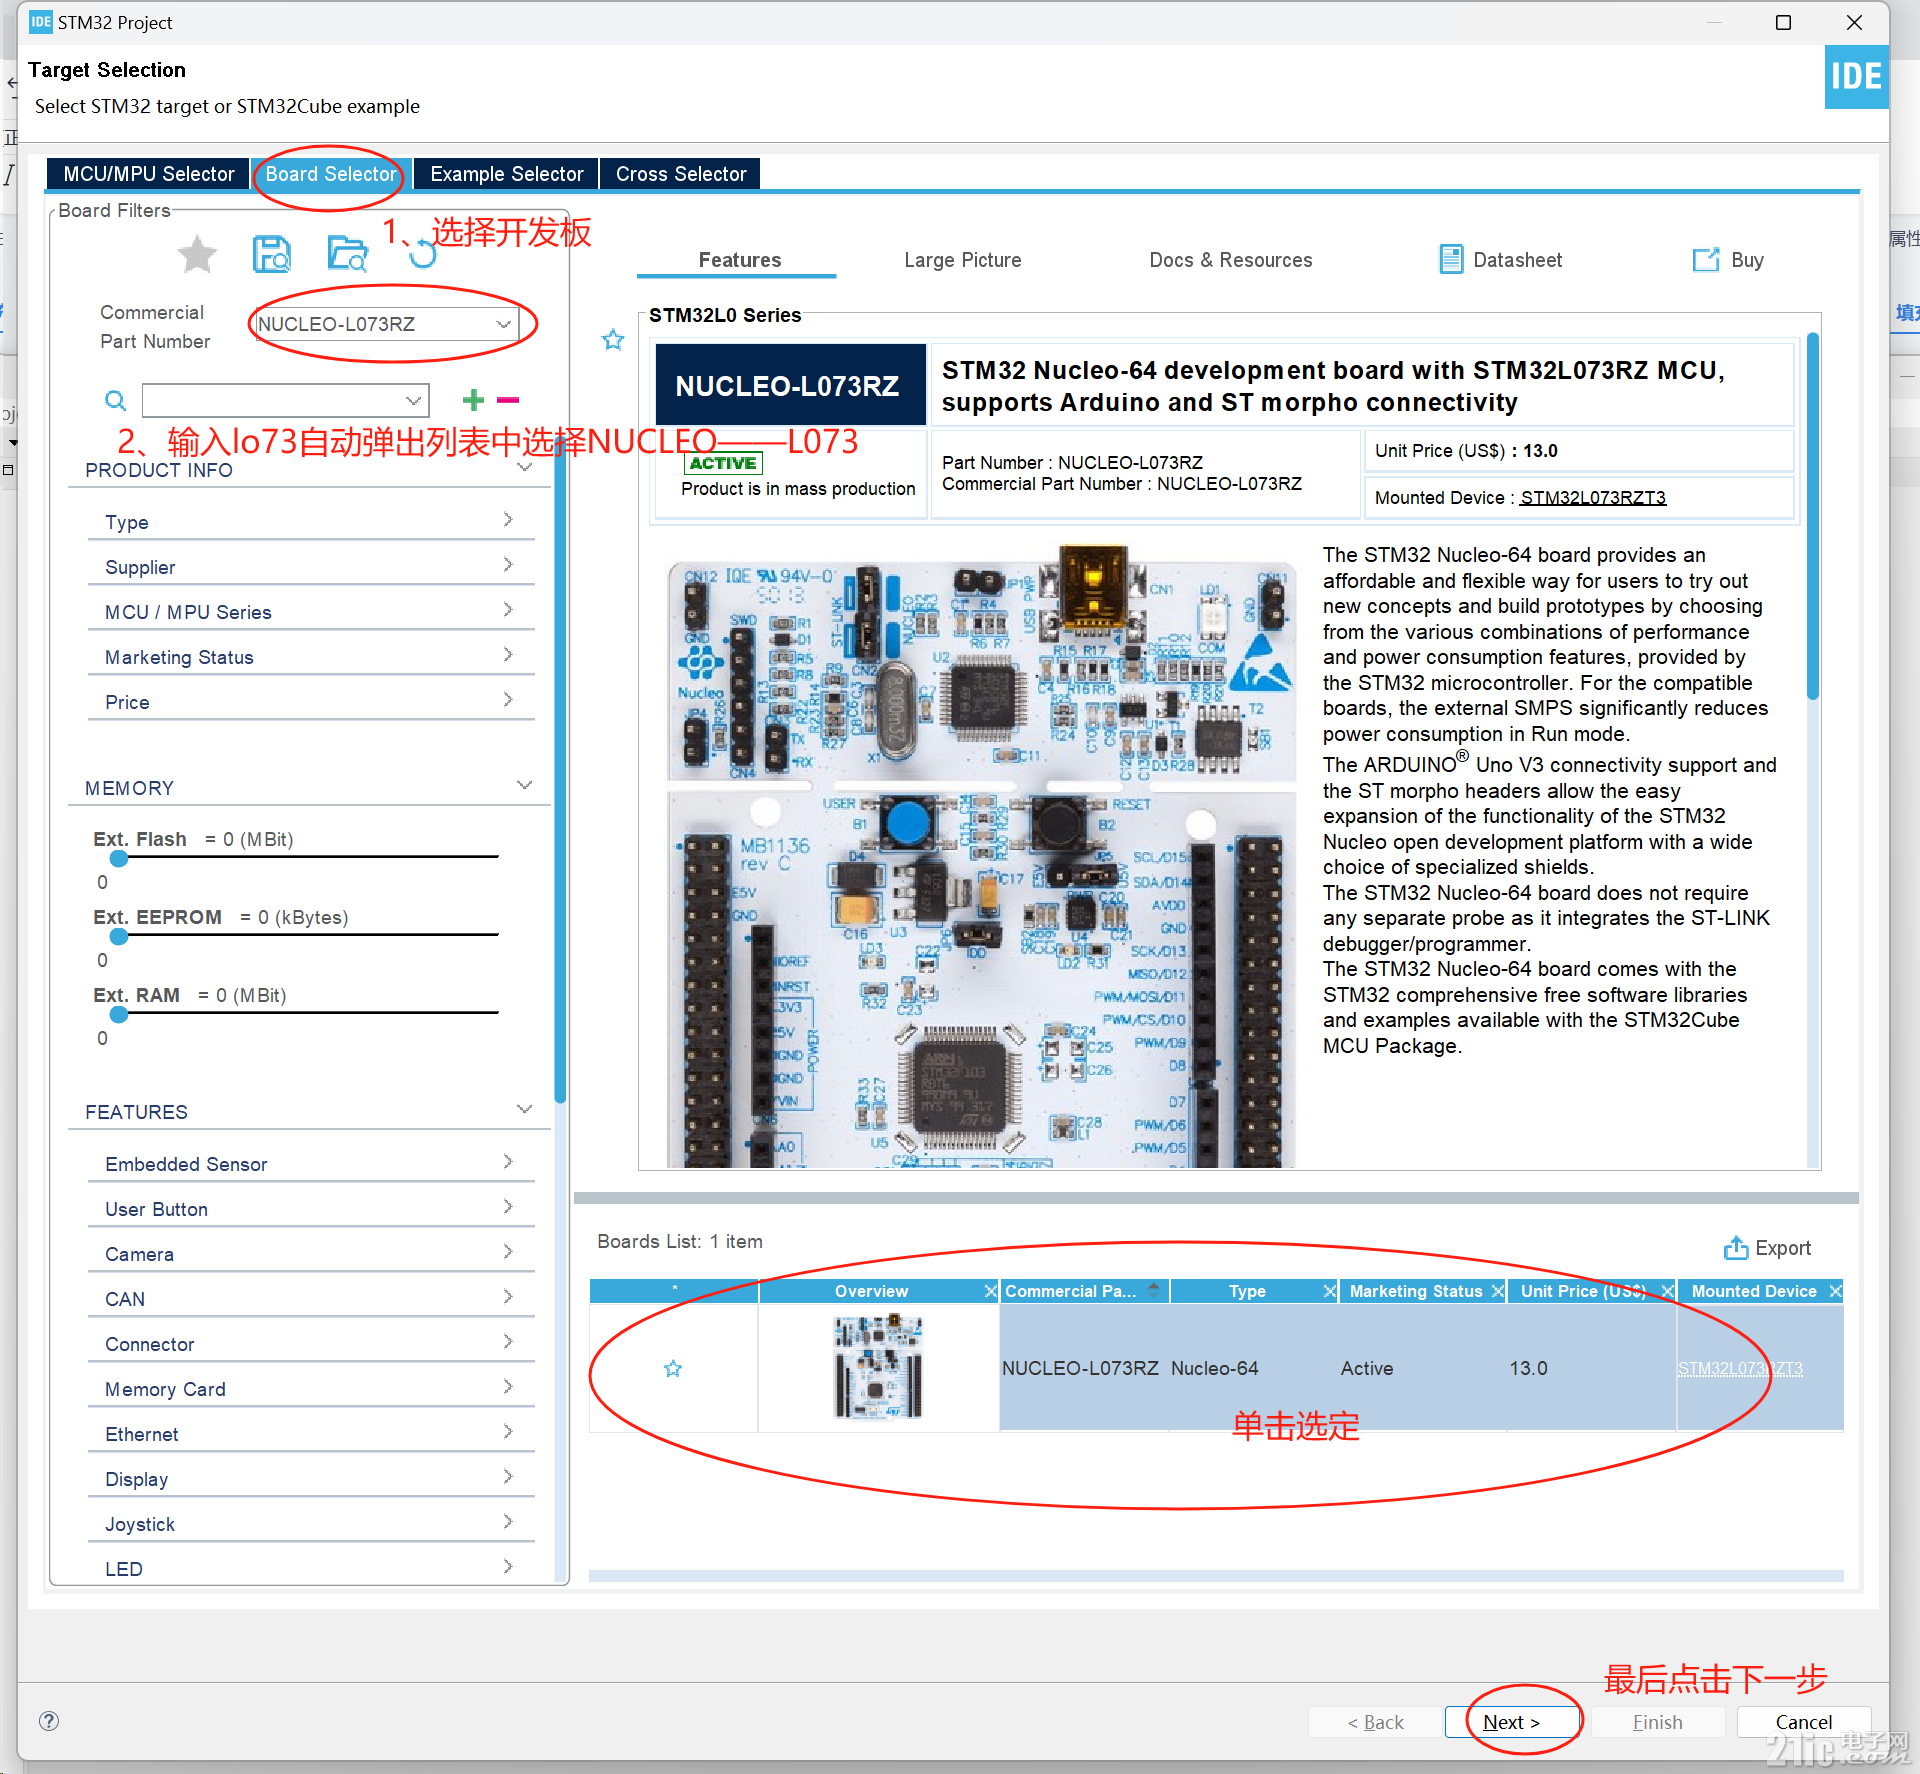Click the Export boards list icon
1920x1774 pixels.
coord(1736,1248)
